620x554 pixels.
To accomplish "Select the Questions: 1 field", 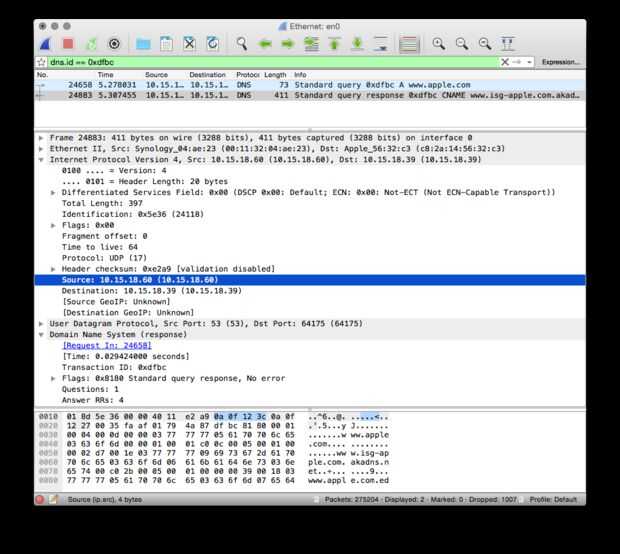I will (x=90, y=390).
